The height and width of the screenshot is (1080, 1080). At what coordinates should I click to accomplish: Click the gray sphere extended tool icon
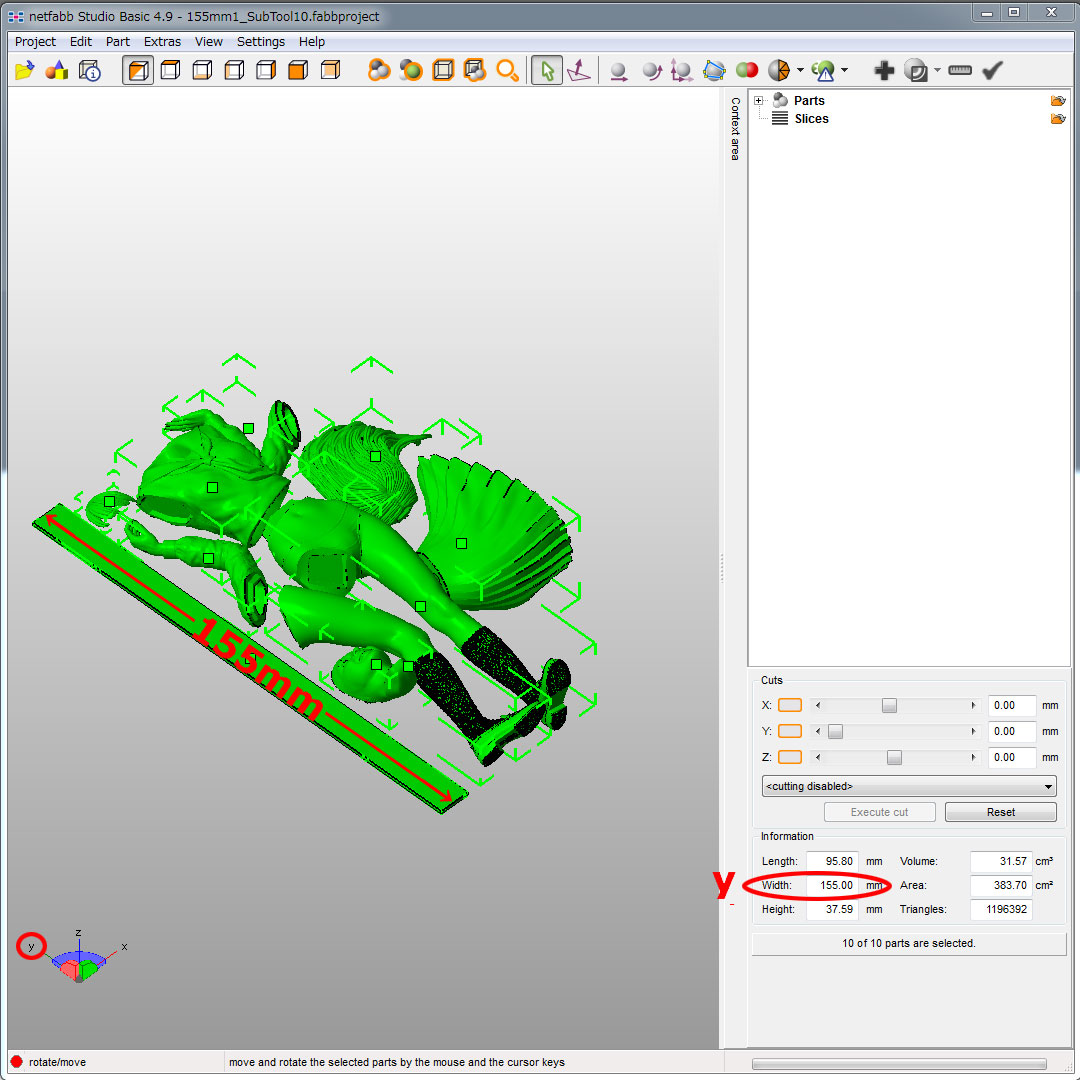tap(916, 70)
